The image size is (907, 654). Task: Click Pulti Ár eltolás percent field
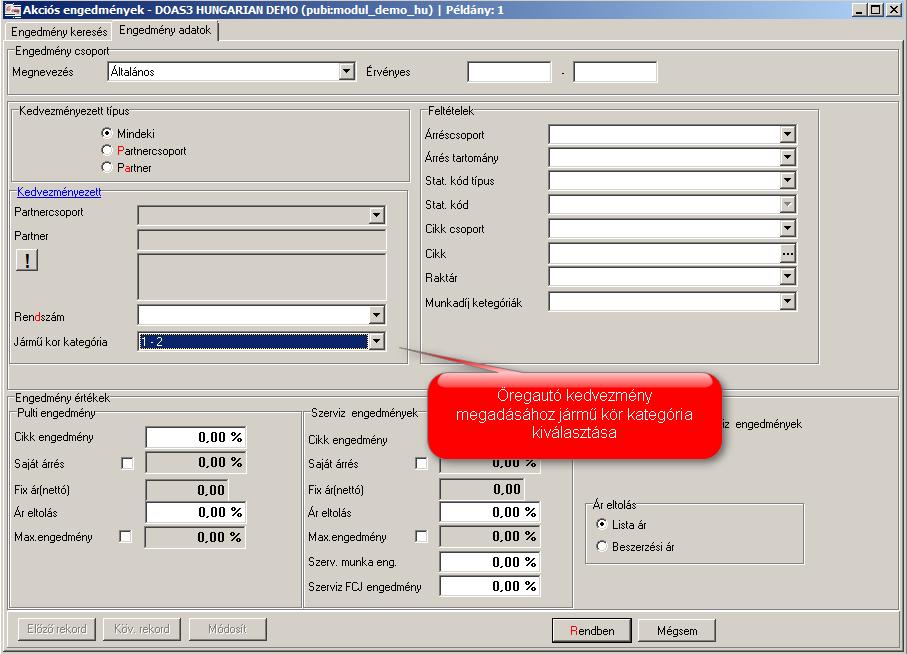point(196,512)
